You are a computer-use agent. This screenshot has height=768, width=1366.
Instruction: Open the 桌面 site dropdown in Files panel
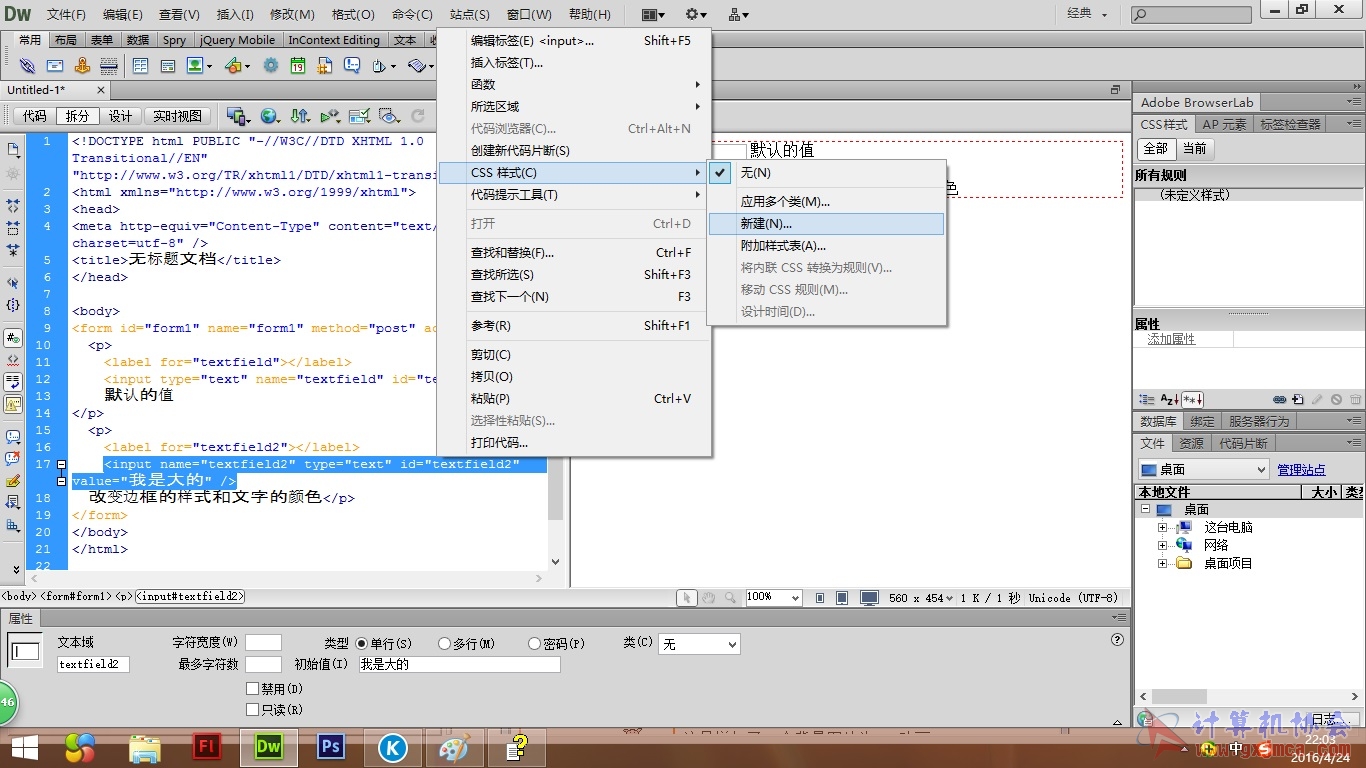click(1204, 469)
